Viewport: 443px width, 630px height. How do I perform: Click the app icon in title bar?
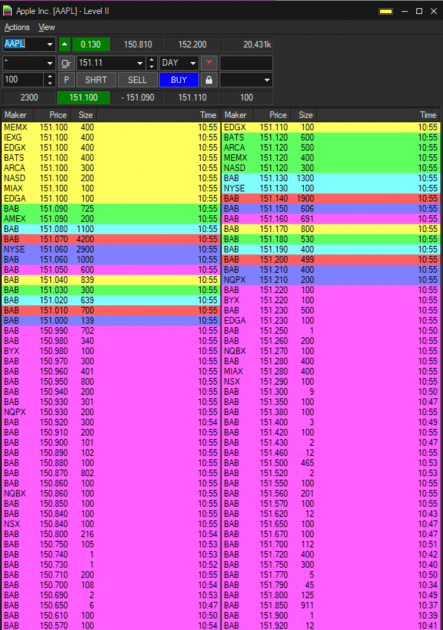coord(7,11)
